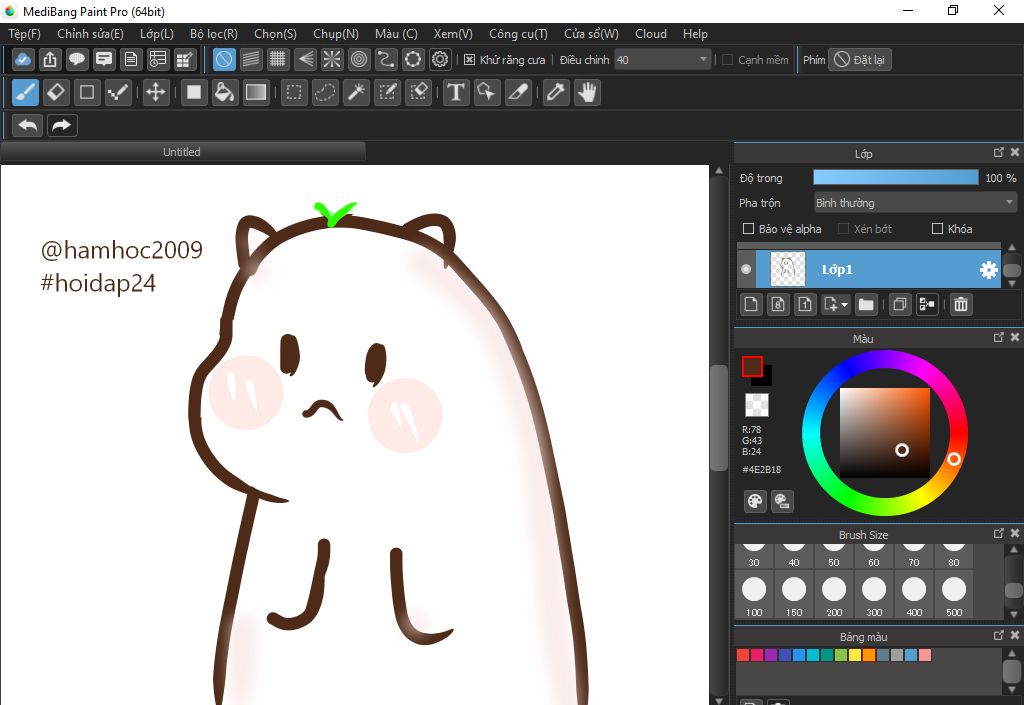Close the Màu color panel
Image resolution: width=1024 pixels, height=705 pixels.
1014,337
